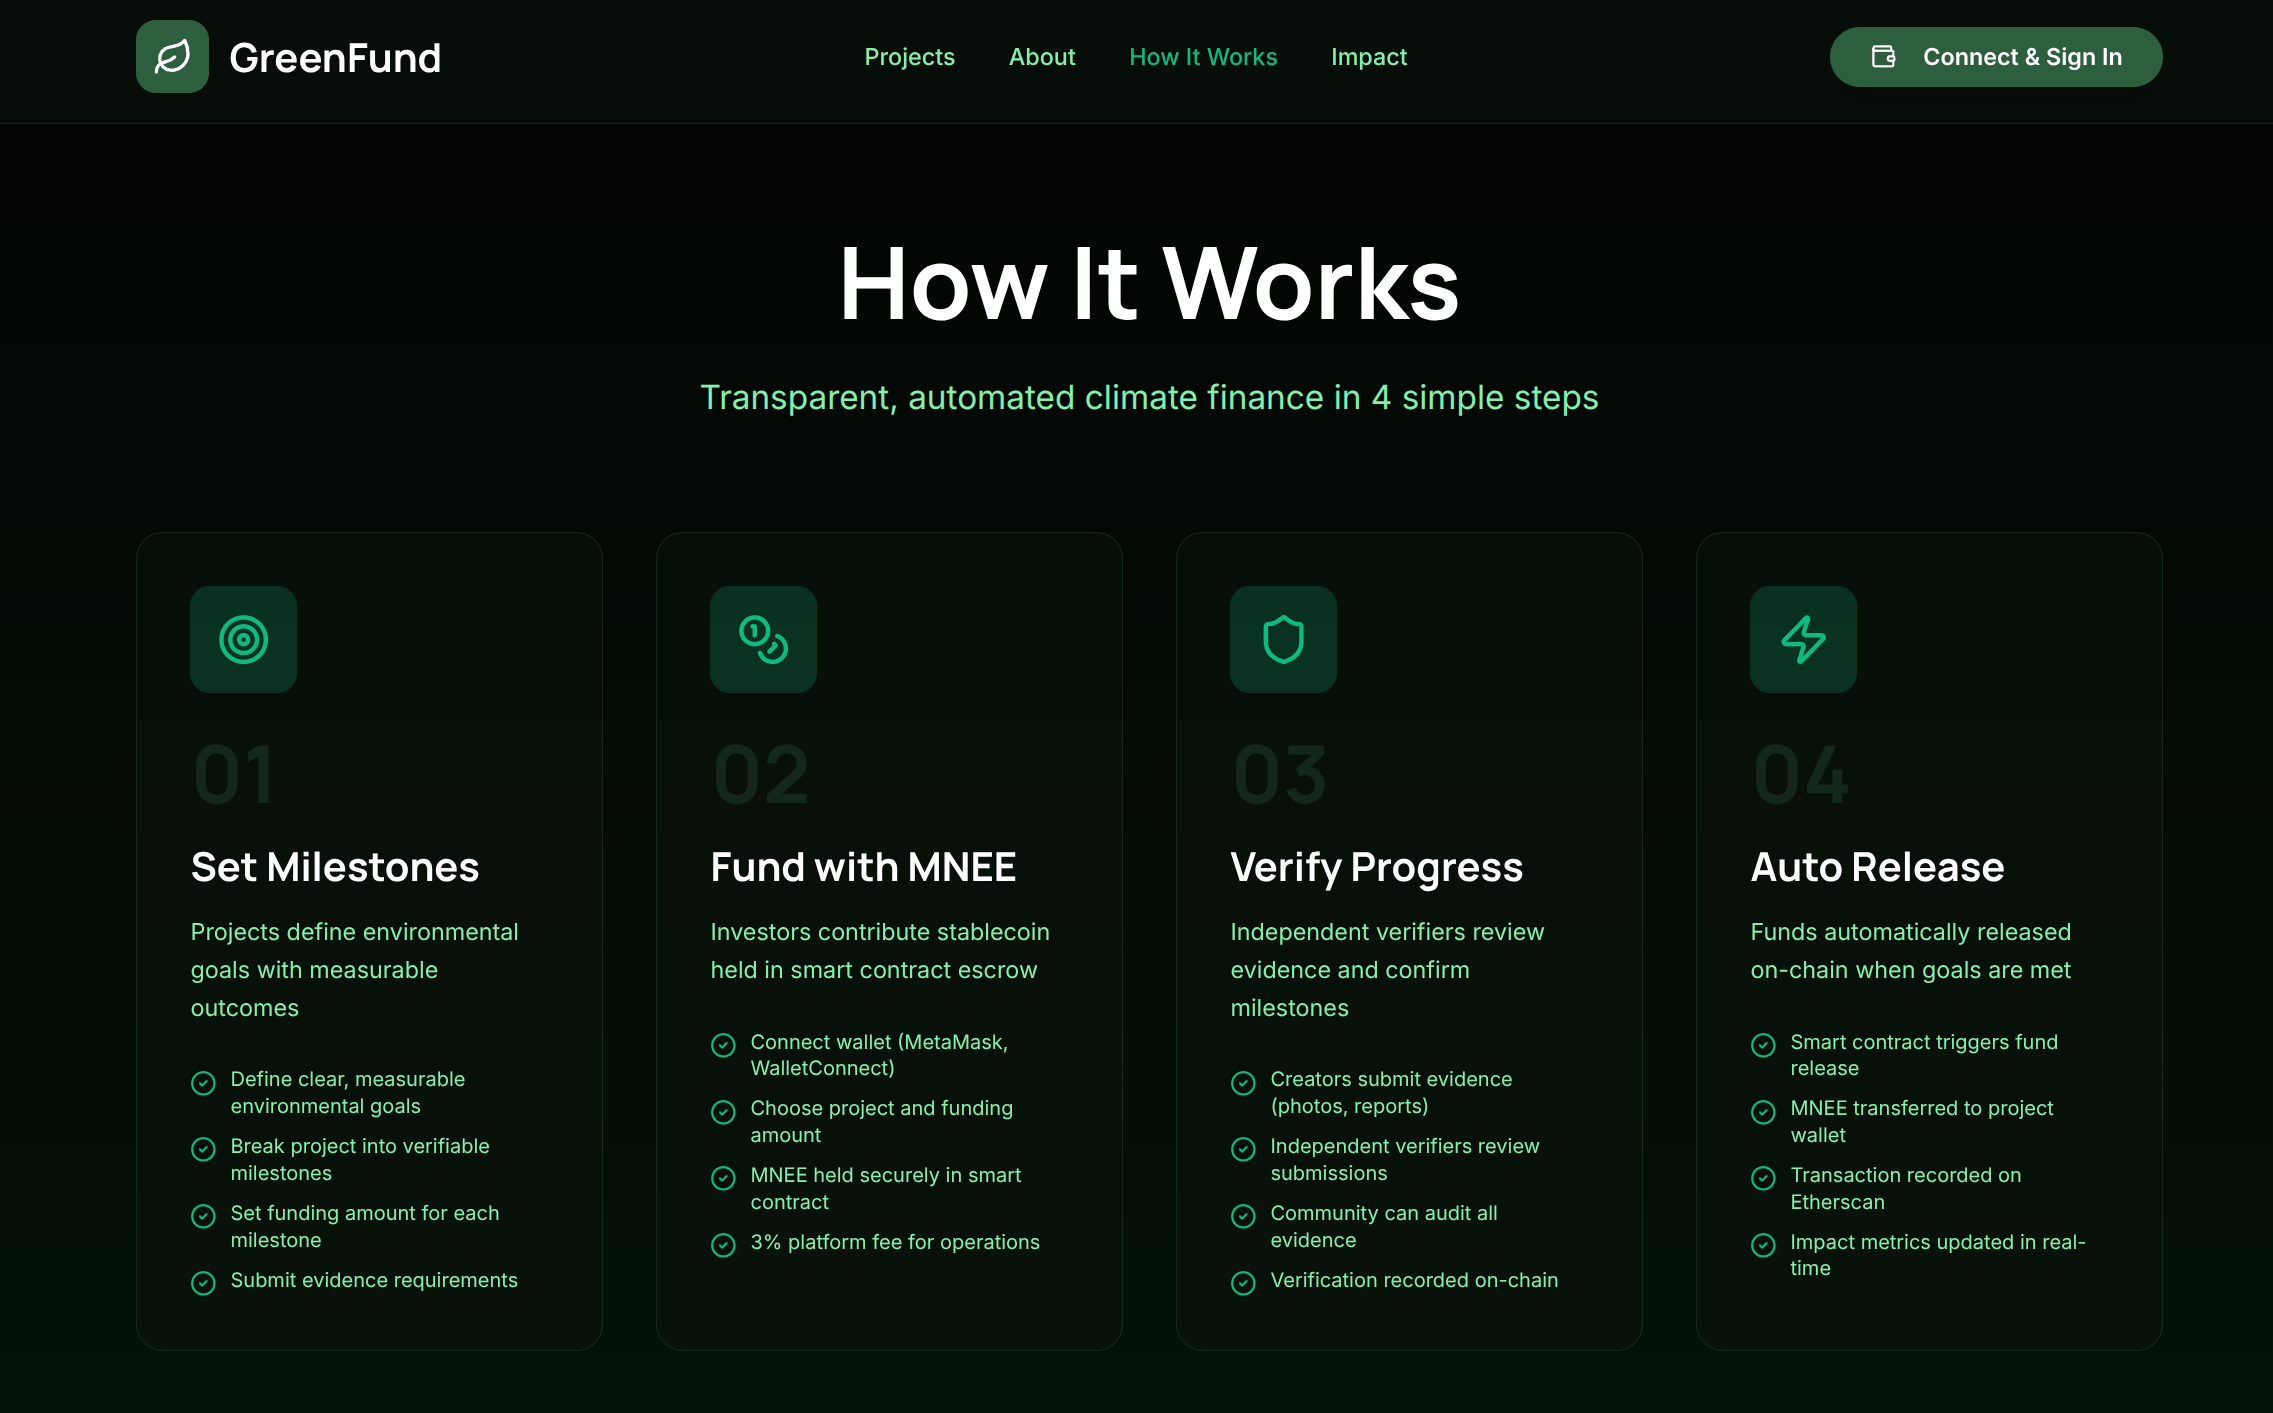Click the shield icon above Verify Progress

click(1283, 639)
